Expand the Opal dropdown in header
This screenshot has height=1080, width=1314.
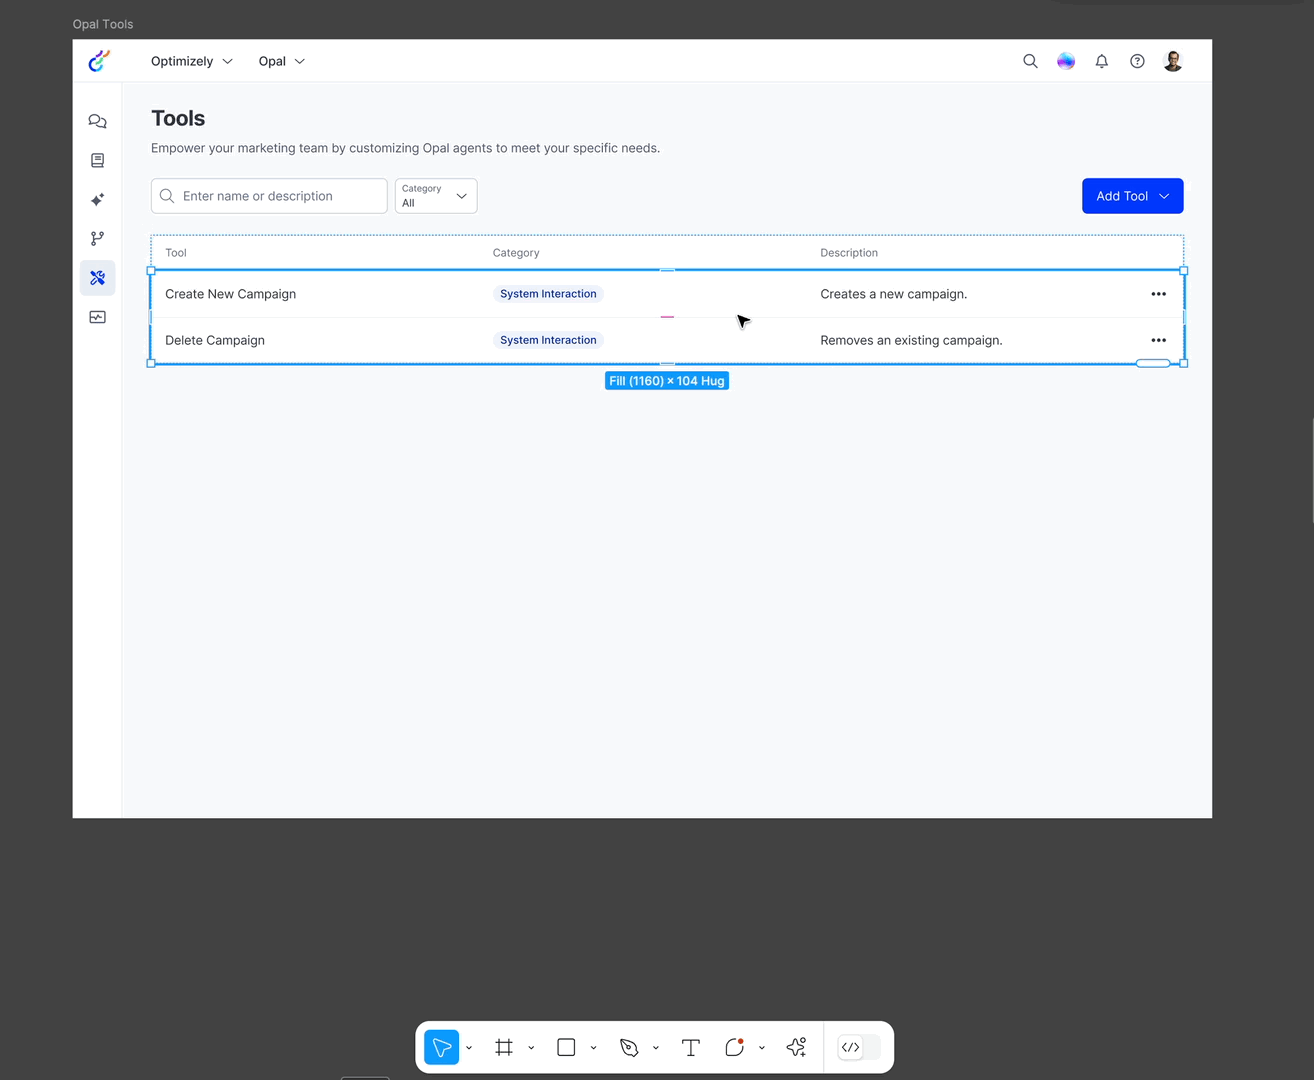pos(281,61)
